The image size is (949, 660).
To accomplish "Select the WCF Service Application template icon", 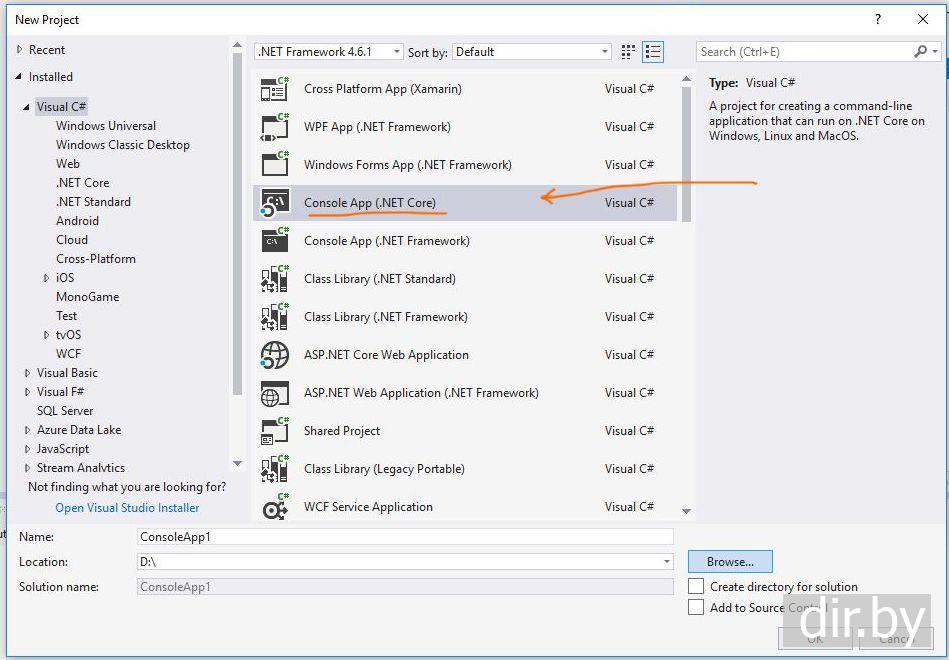I will click(275, 507).
